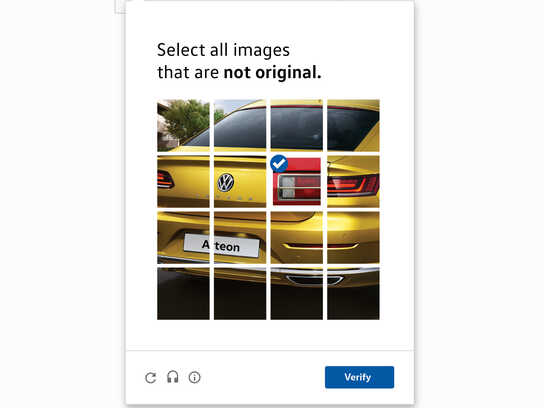Viewport: 544px width, 408px height.
Task: Select the tile showing green trees
Action: (x=184, y=125)
